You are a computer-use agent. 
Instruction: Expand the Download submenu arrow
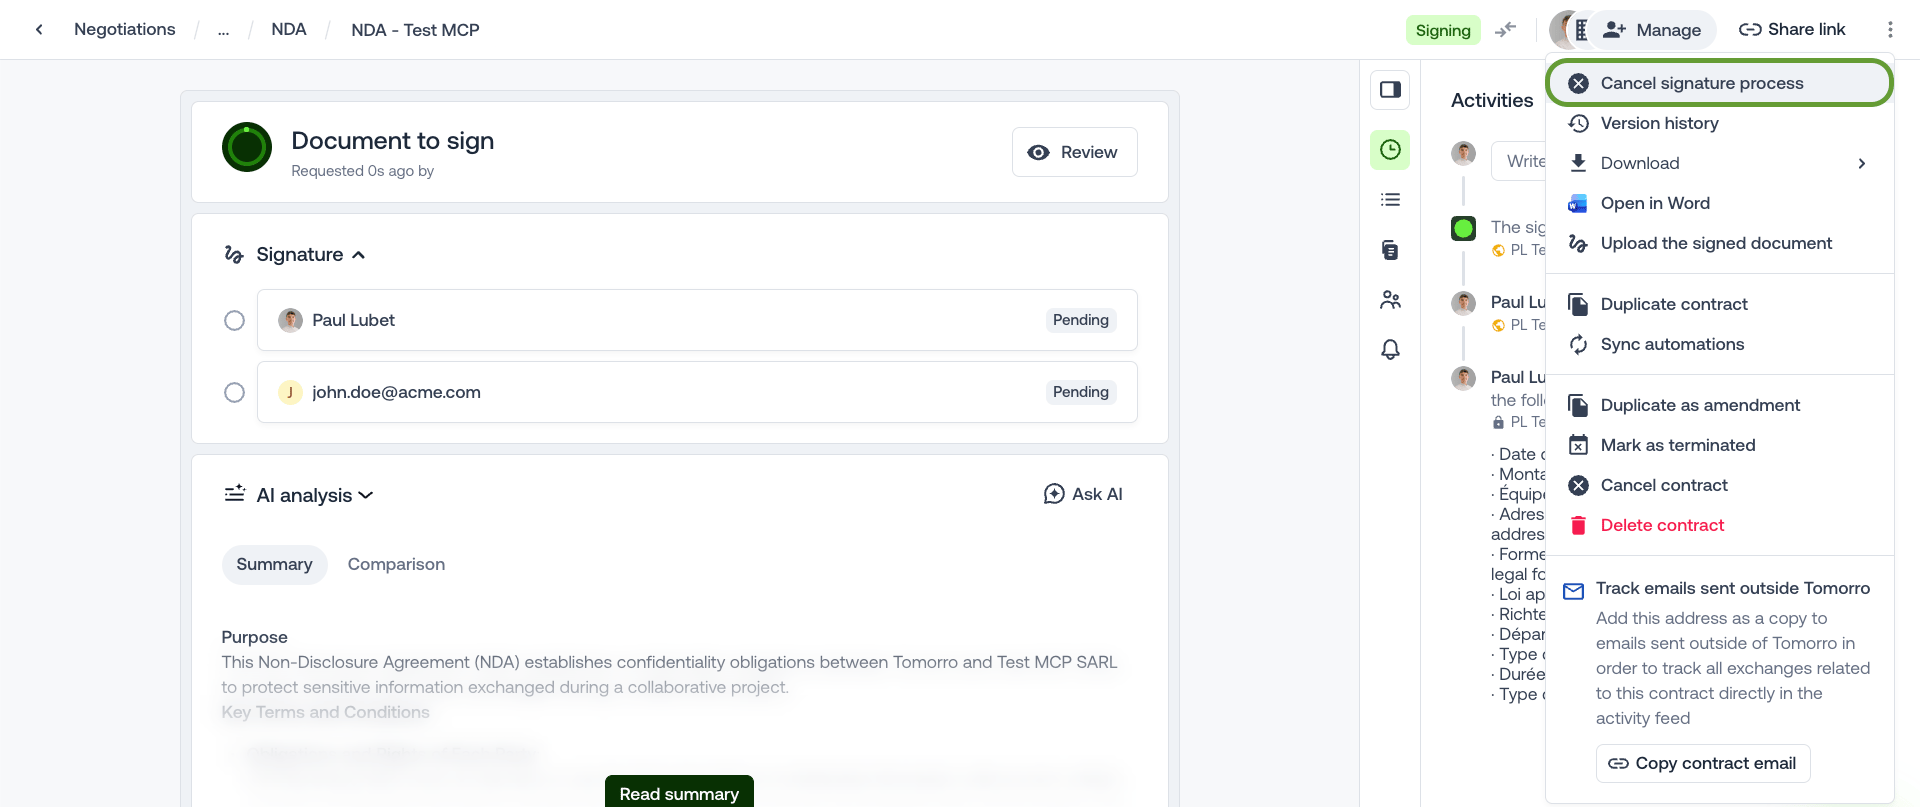pyautogui.click(x=1862, y=163)
